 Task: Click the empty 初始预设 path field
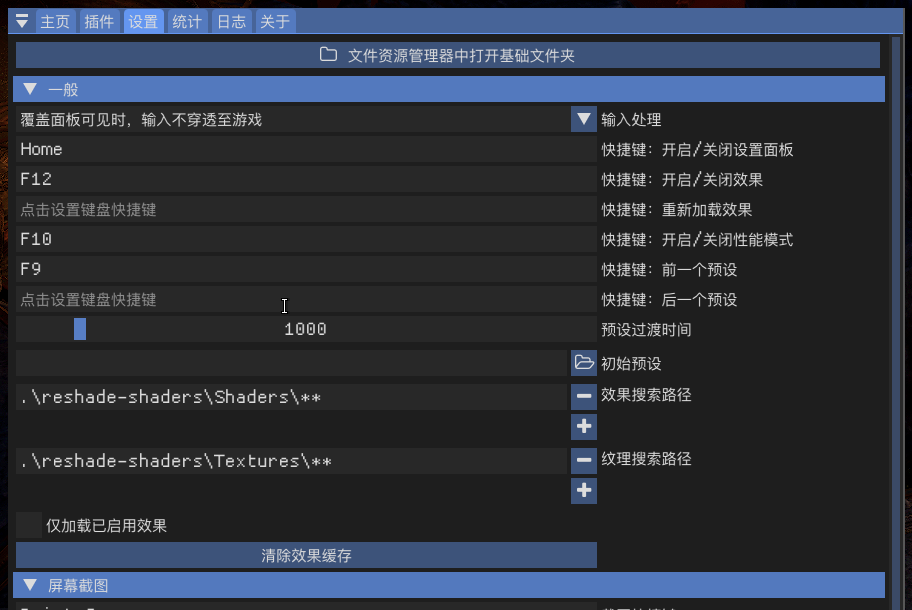coord(291,363)
